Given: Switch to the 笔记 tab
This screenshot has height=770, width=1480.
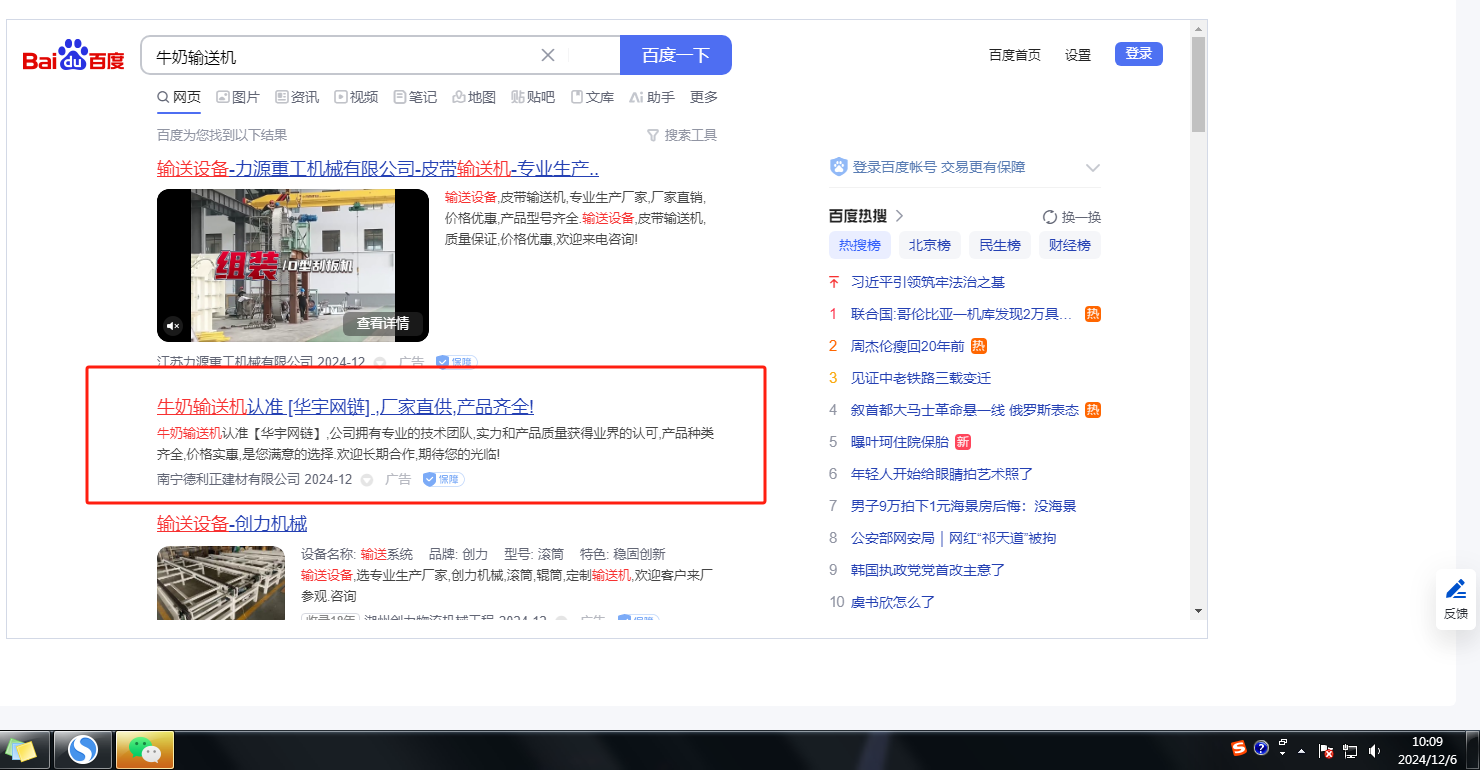Looking at the screenshot, I should tap(415, 97).
